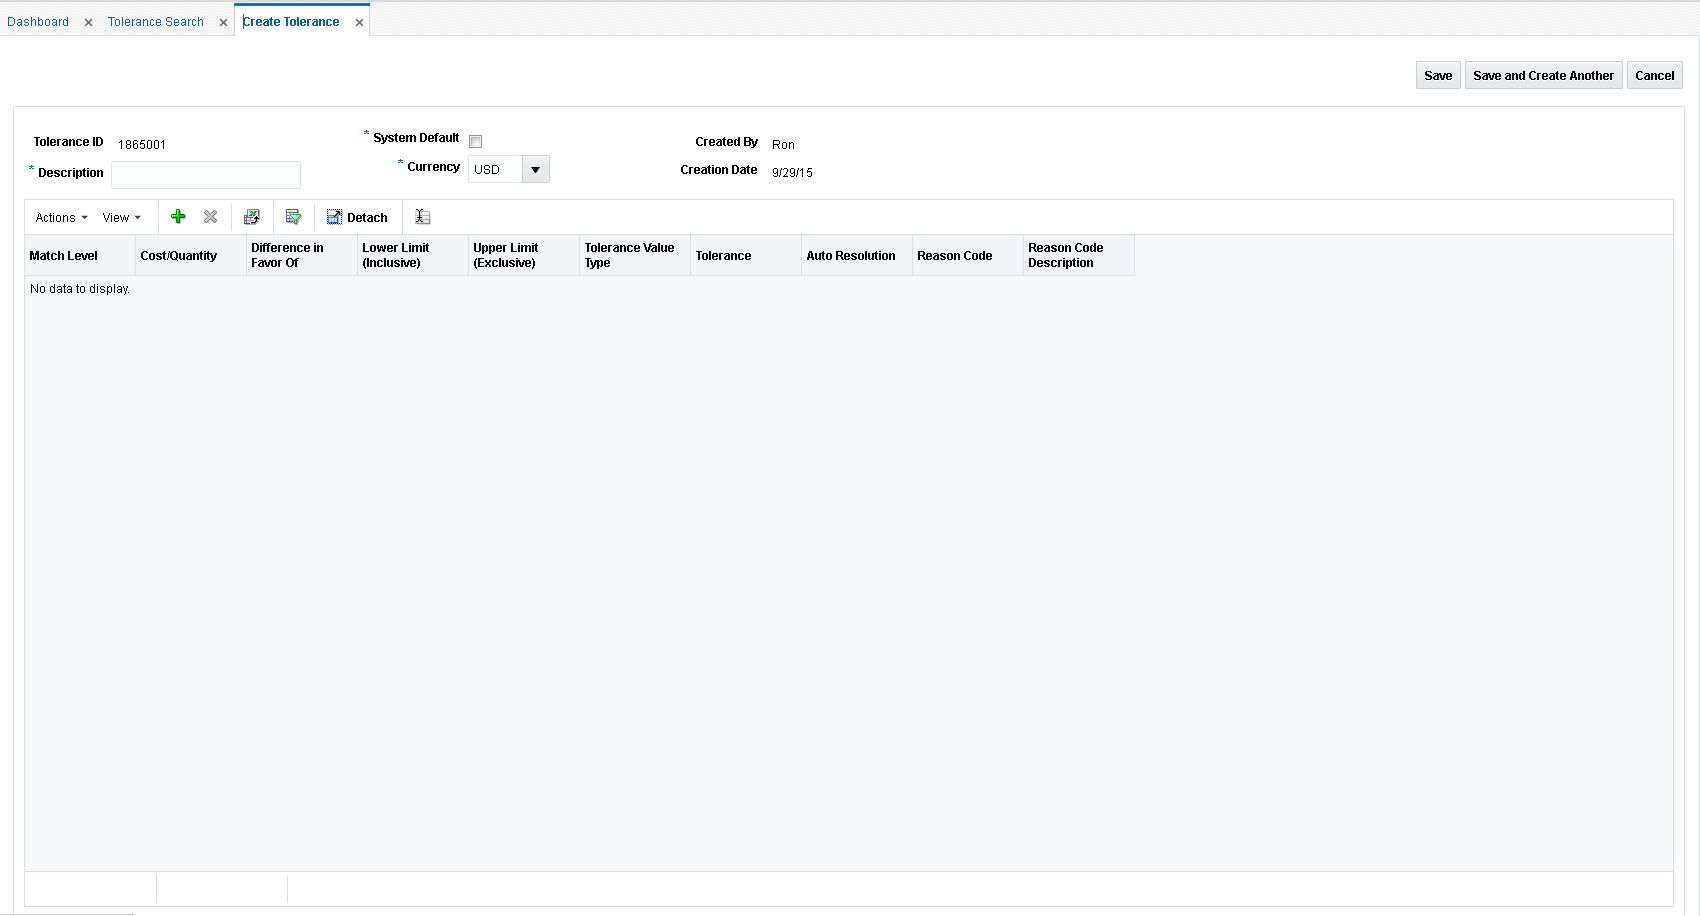Screen dimensions: 1700x916
Task: Open the View menu
Action: coord(122,218)
